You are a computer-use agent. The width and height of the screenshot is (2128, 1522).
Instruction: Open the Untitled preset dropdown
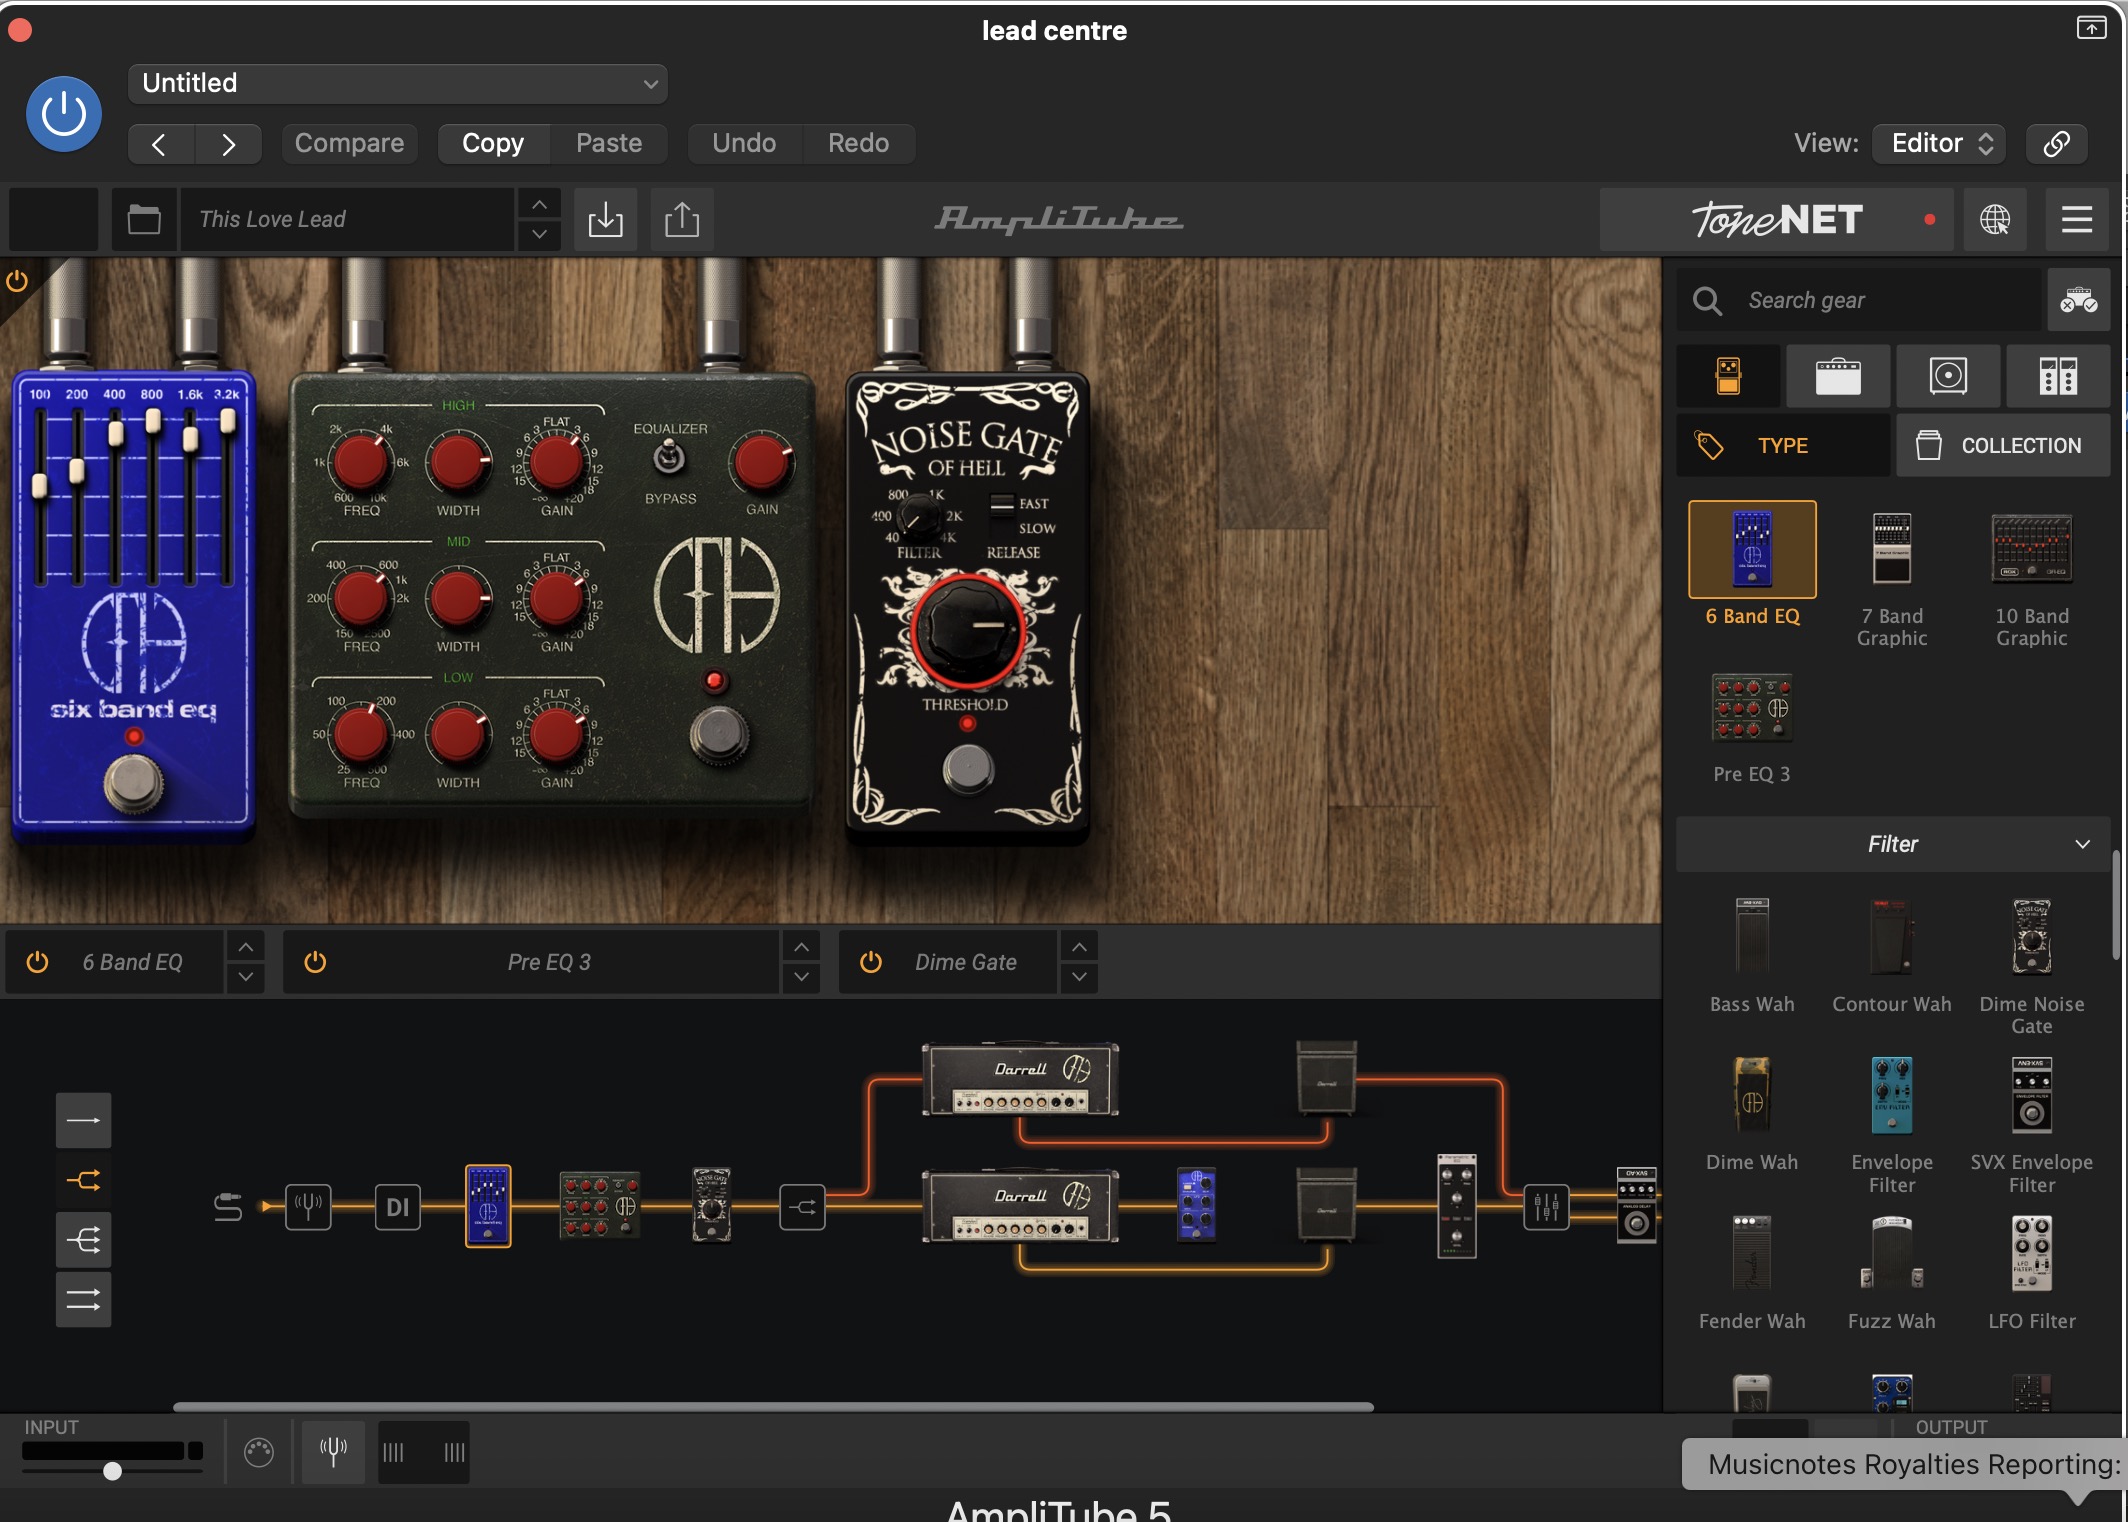click(398, 83)
